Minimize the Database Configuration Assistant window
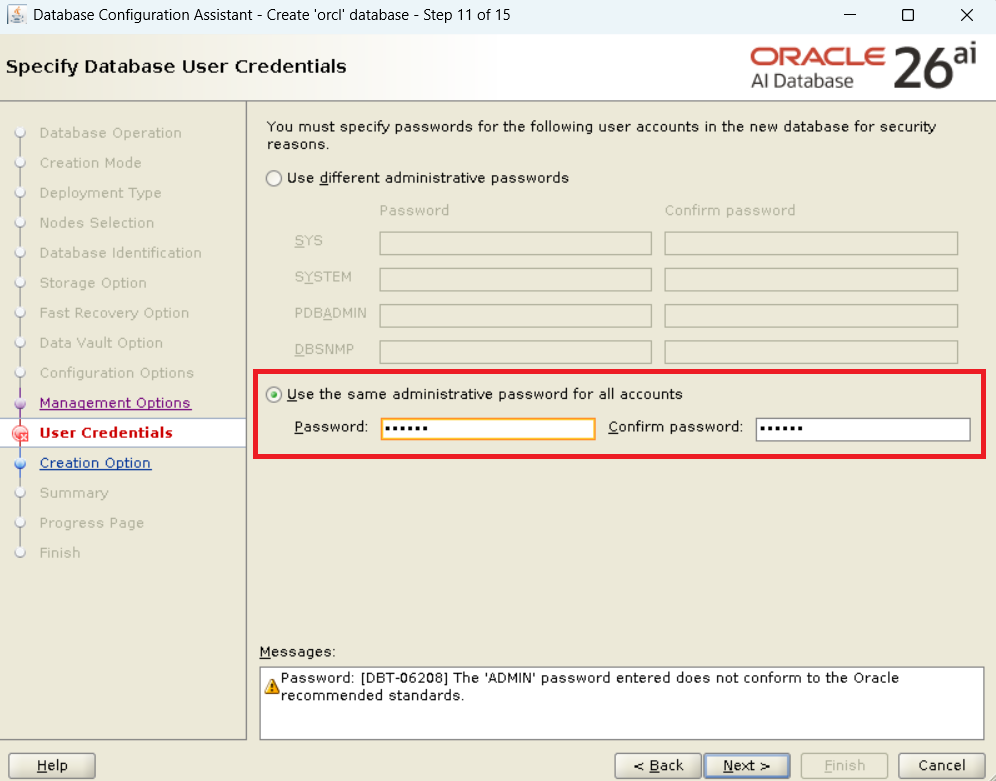 (849, 15)
